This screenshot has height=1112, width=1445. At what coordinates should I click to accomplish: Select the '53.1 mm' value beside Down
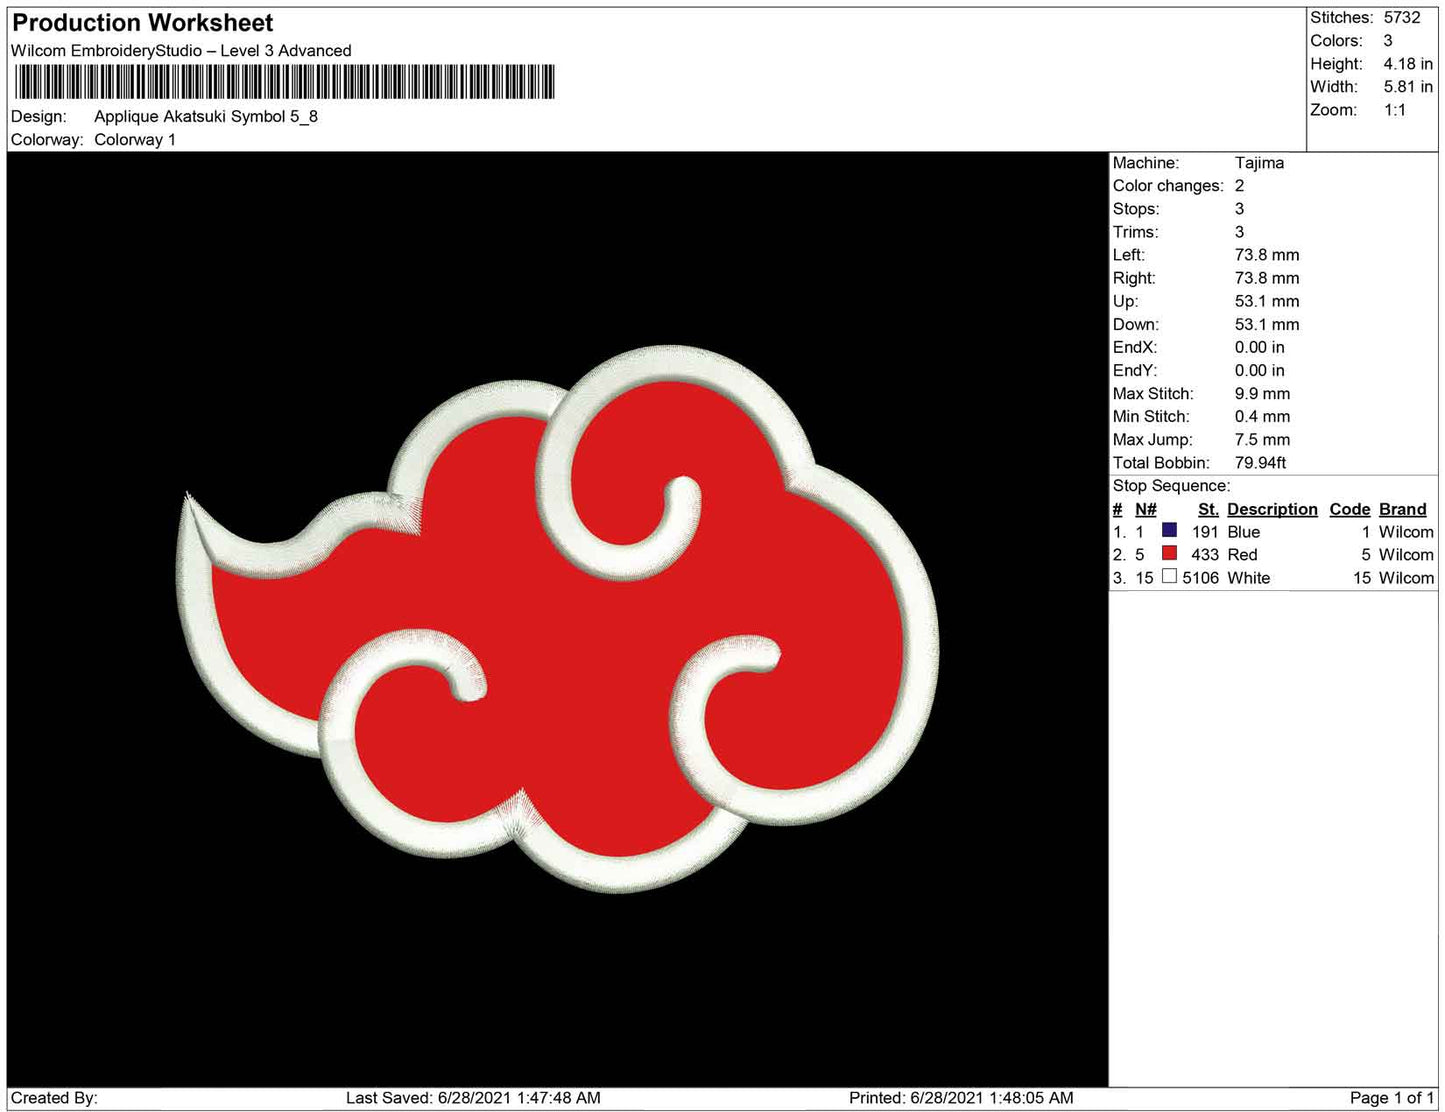tap(1267, 324)
